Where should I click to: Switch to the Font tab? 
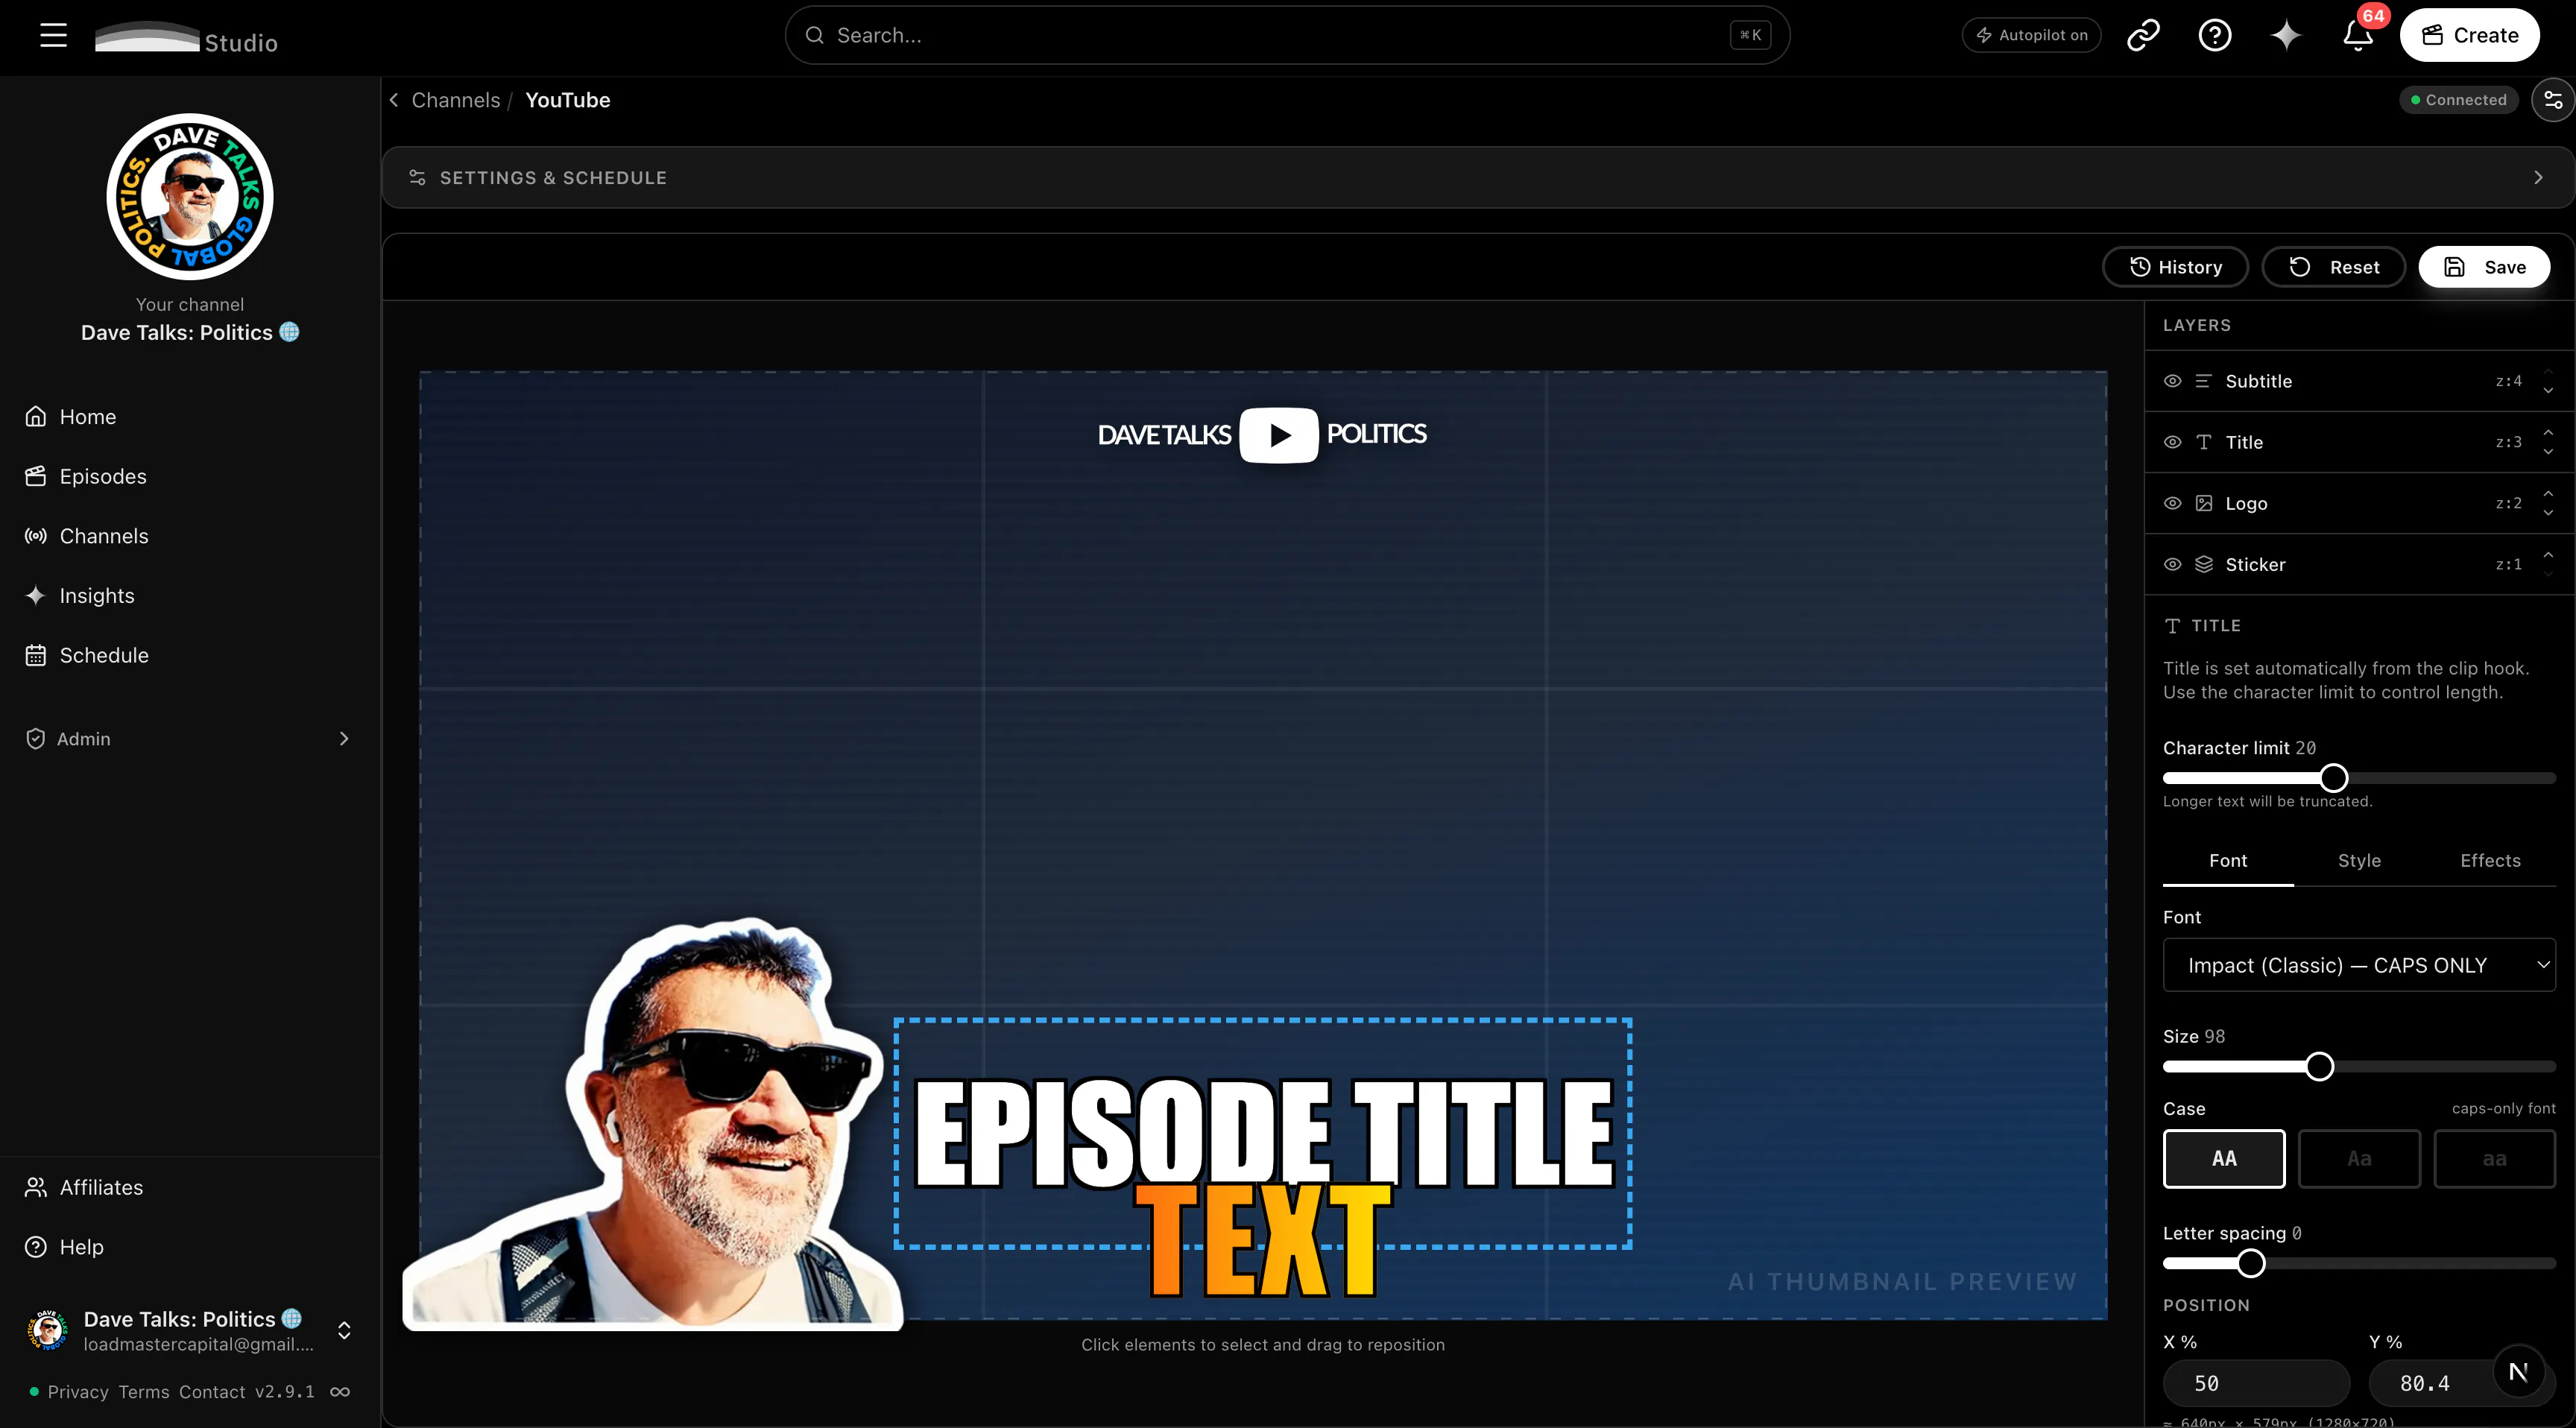point(2228,861)
